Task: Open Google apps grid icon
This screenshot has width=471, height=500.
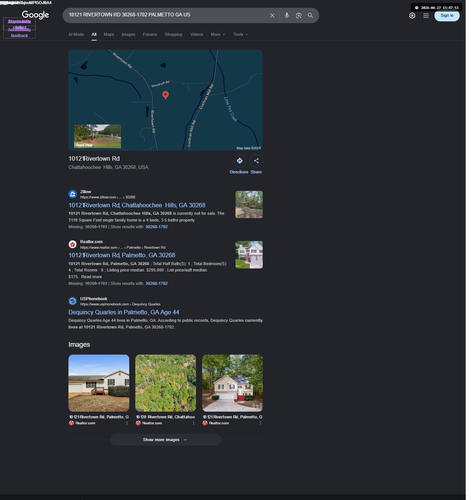Action: coord(426,16)
